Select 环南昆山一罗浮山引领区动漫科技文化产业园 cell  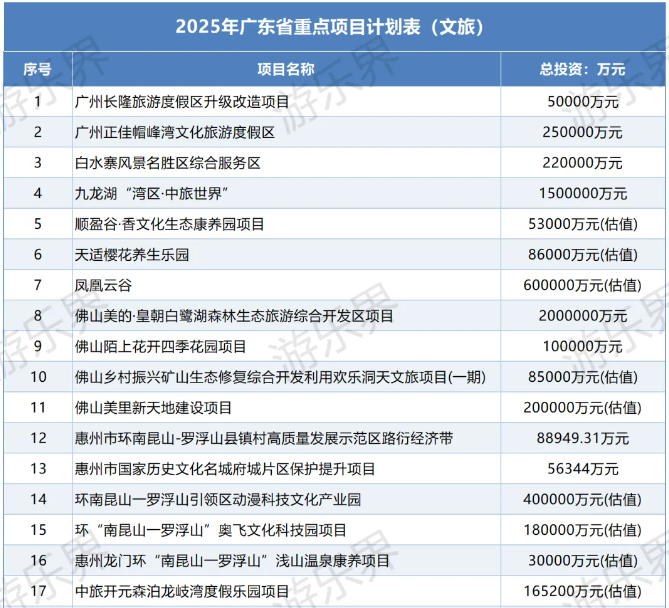[x=286, y=499]
